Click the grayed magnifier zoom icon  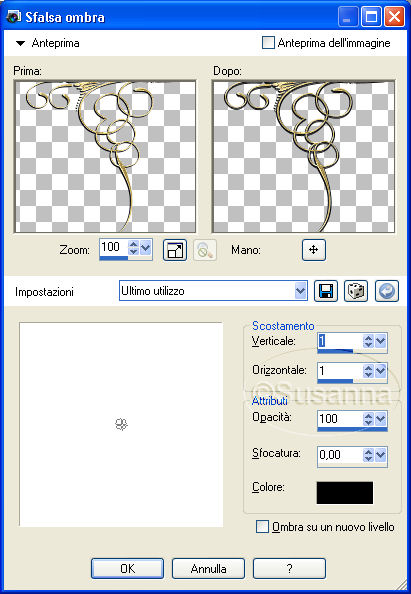tap(205, 250)
